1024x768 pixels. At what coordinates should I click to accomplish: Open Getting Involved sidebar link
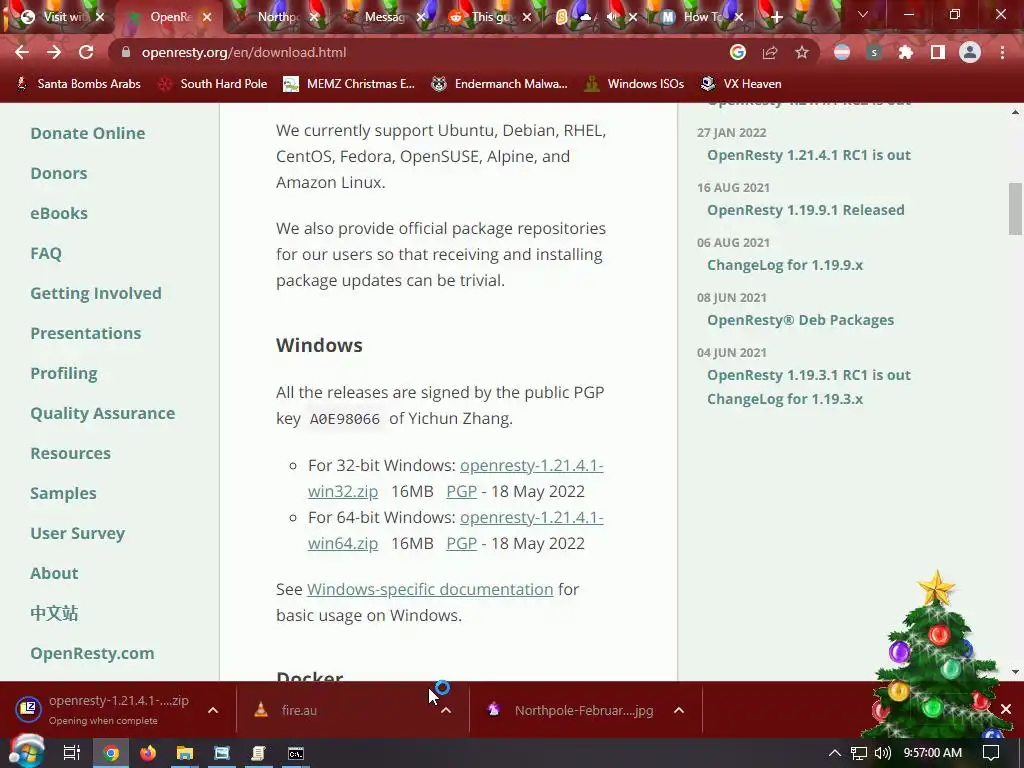coord(96,293)
